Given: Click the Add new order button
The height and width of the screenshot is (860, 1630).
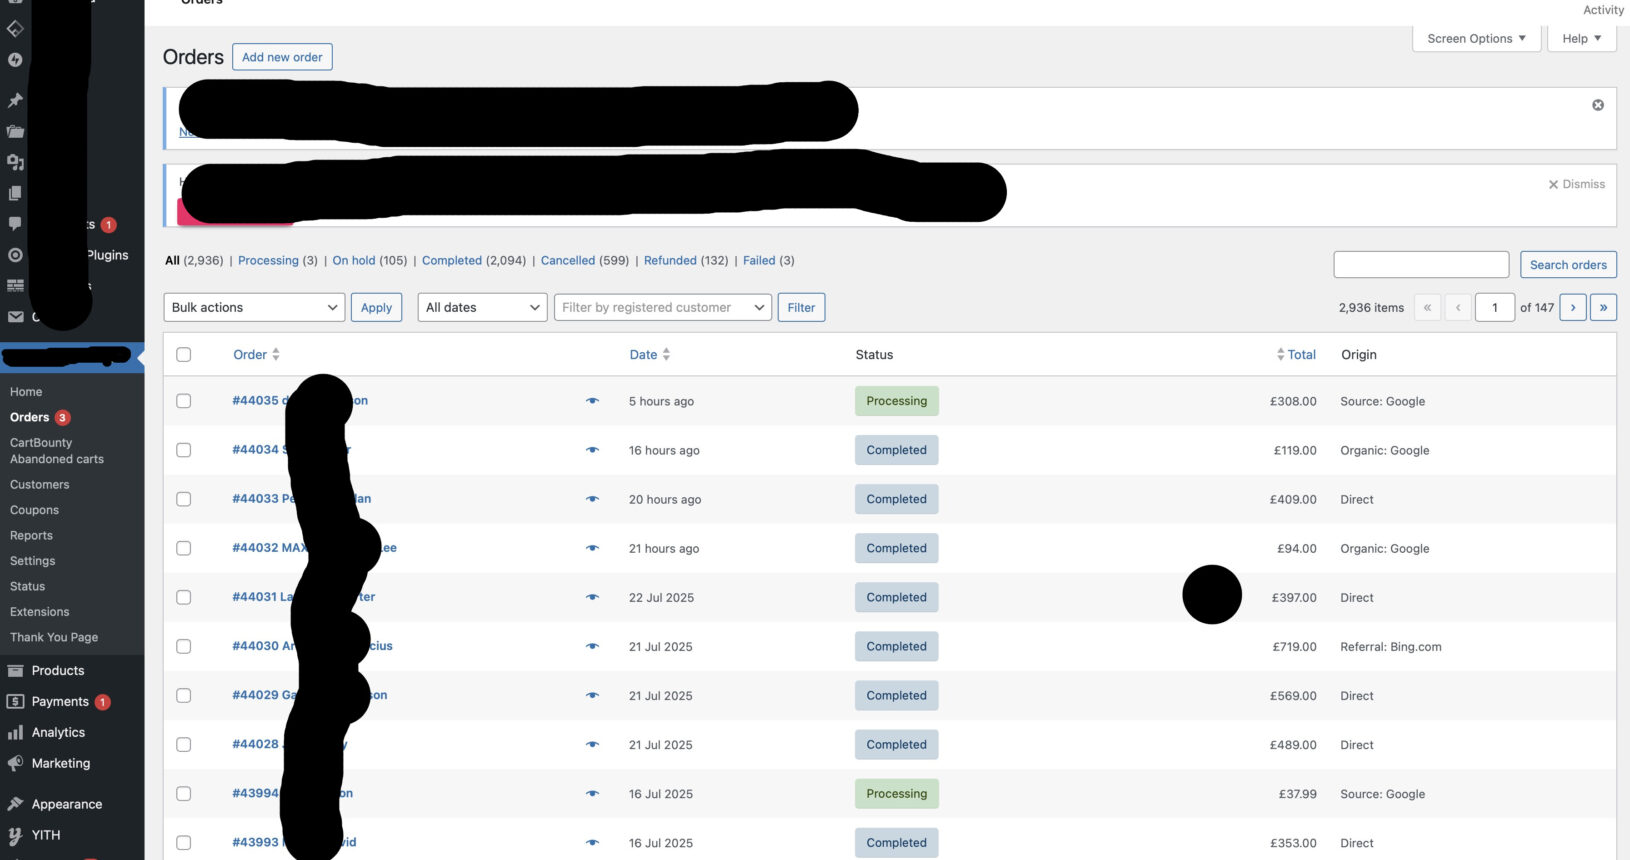Looking at the screenshot, I should pyautogui.click(x=282, y=57).
